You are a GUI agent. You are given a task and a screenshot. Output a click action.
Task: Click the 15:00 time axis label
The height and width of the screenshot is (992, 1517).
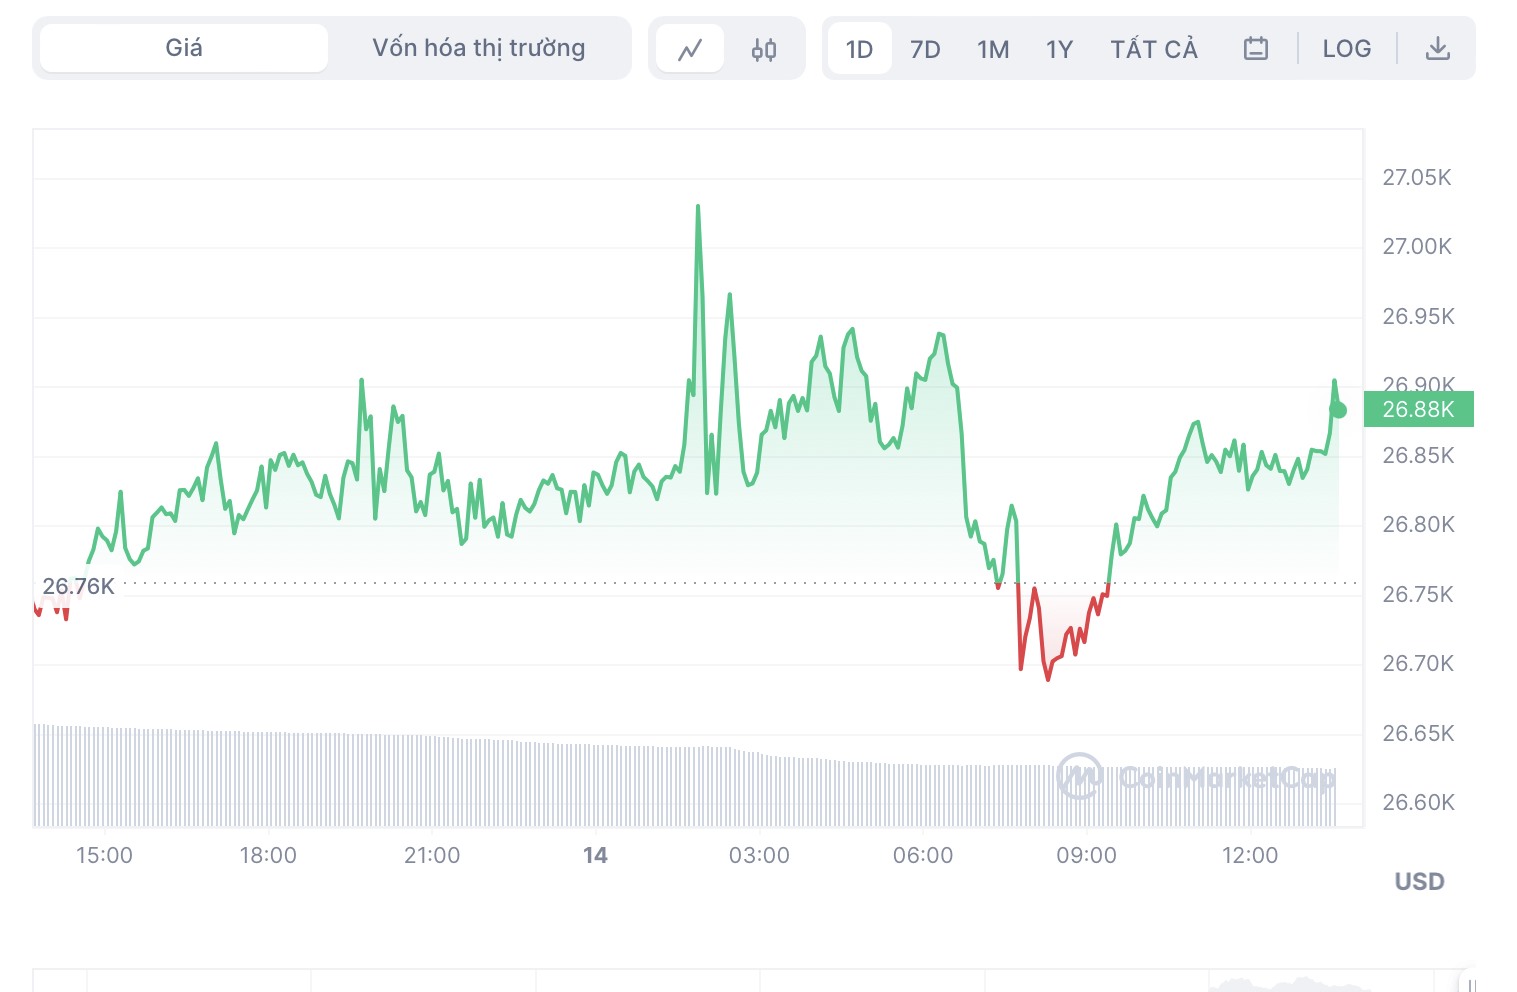[104, 856]
